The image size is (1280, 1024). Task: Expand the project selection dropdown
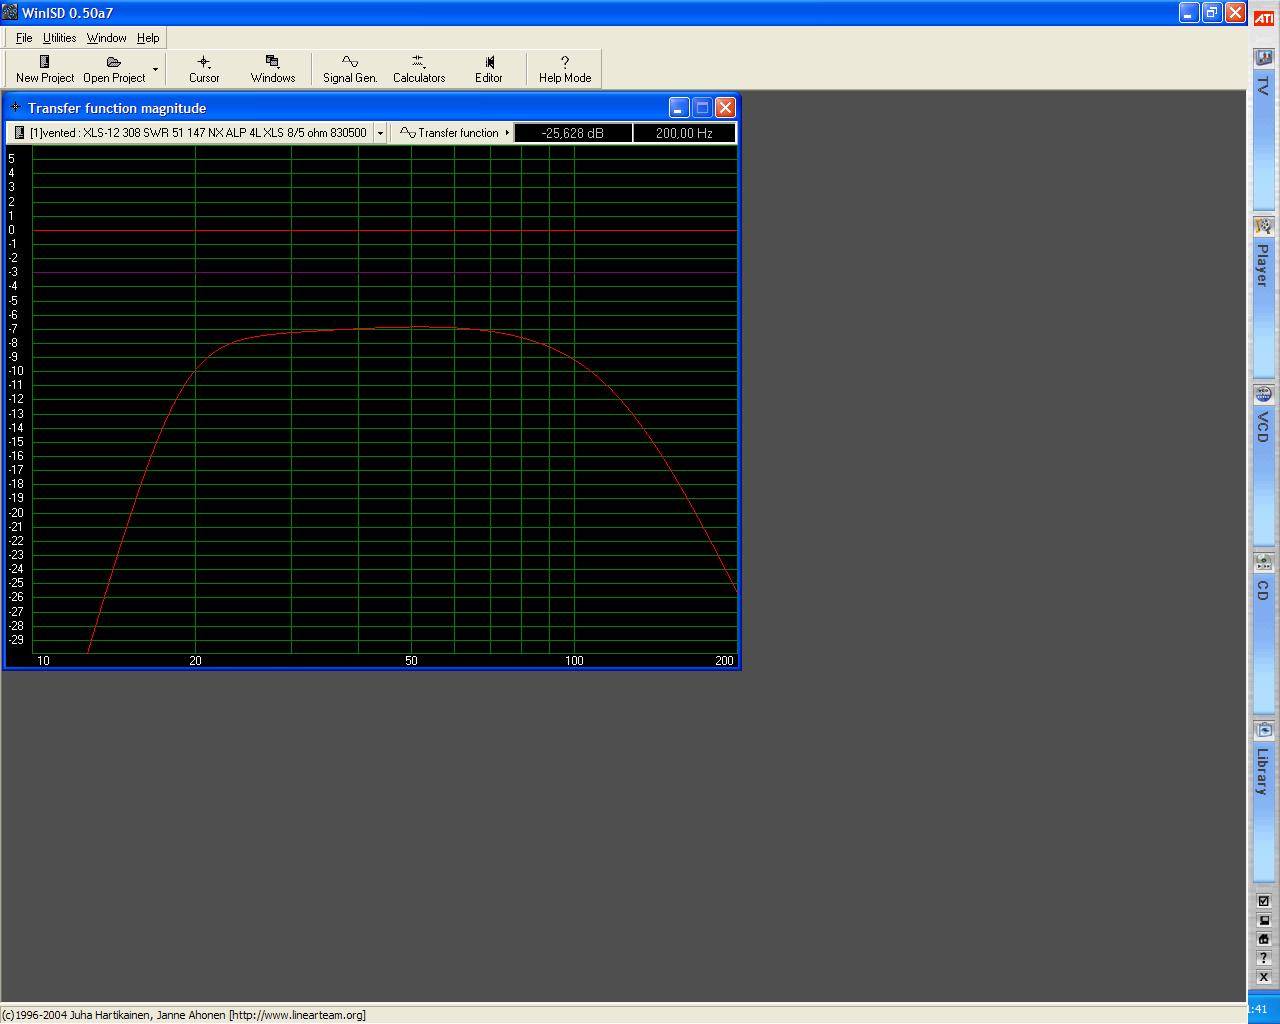[380, 132]
